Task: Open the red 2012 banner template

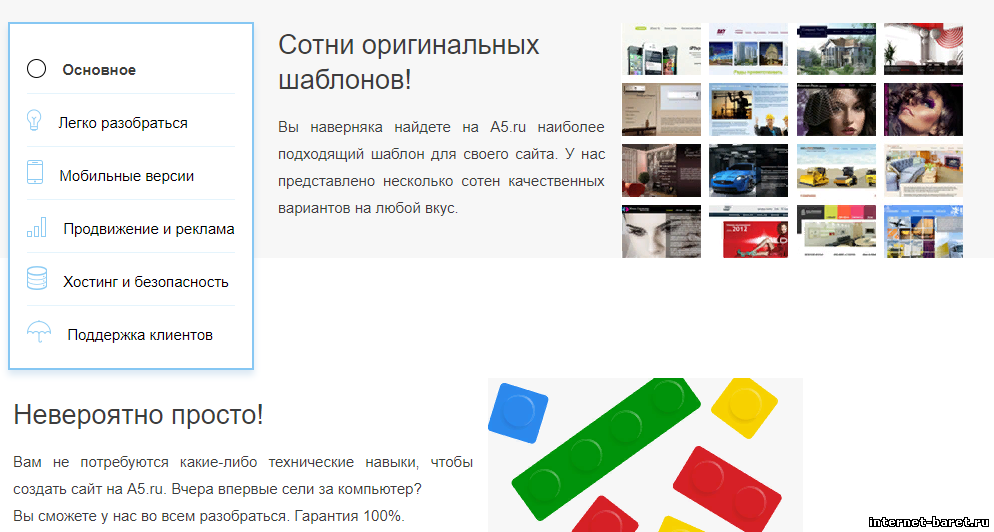Action: (748, 231)
